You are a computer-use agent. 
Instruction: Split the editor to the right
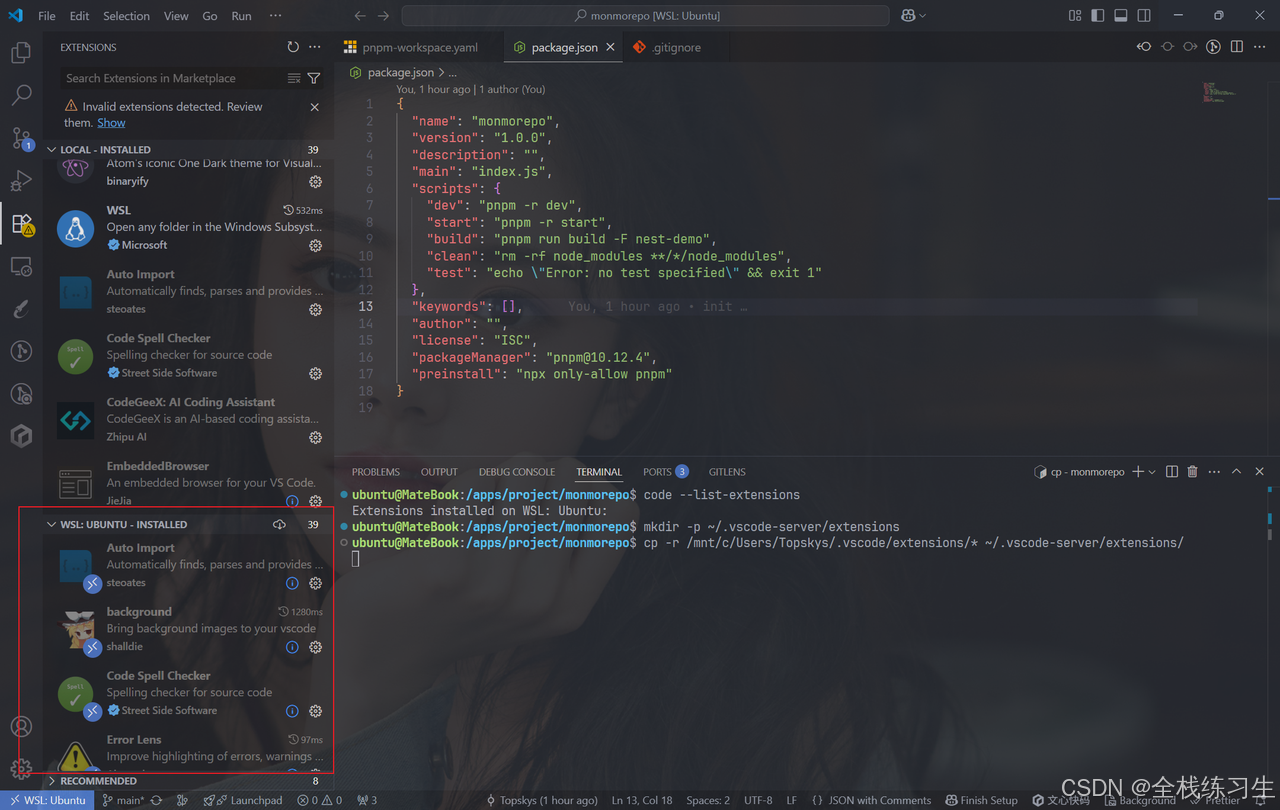(x=1237, y=46)
